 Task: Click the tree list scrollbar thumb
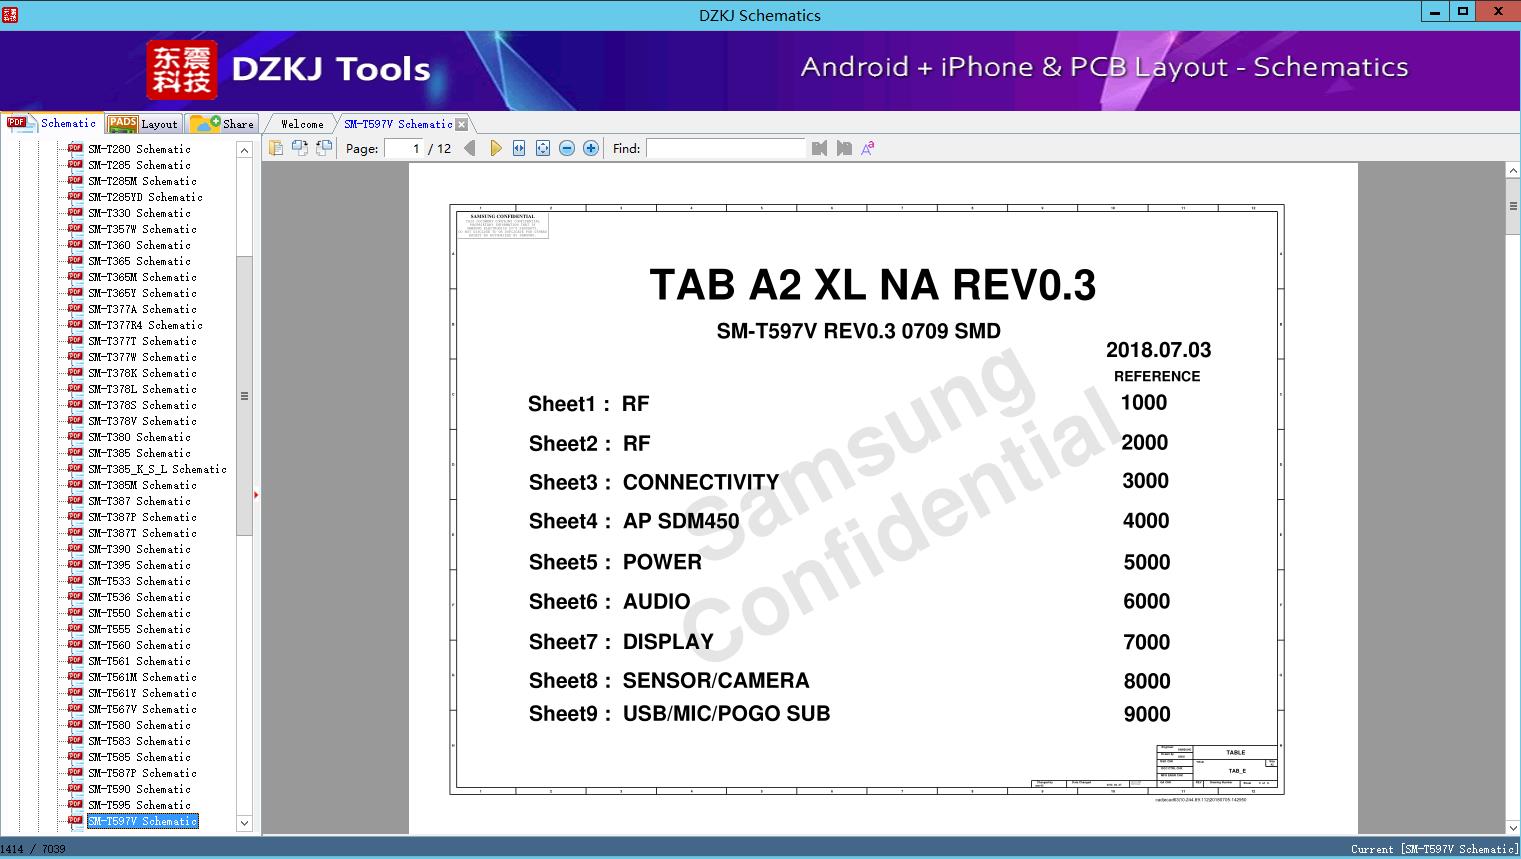click(x=244, y=395)
